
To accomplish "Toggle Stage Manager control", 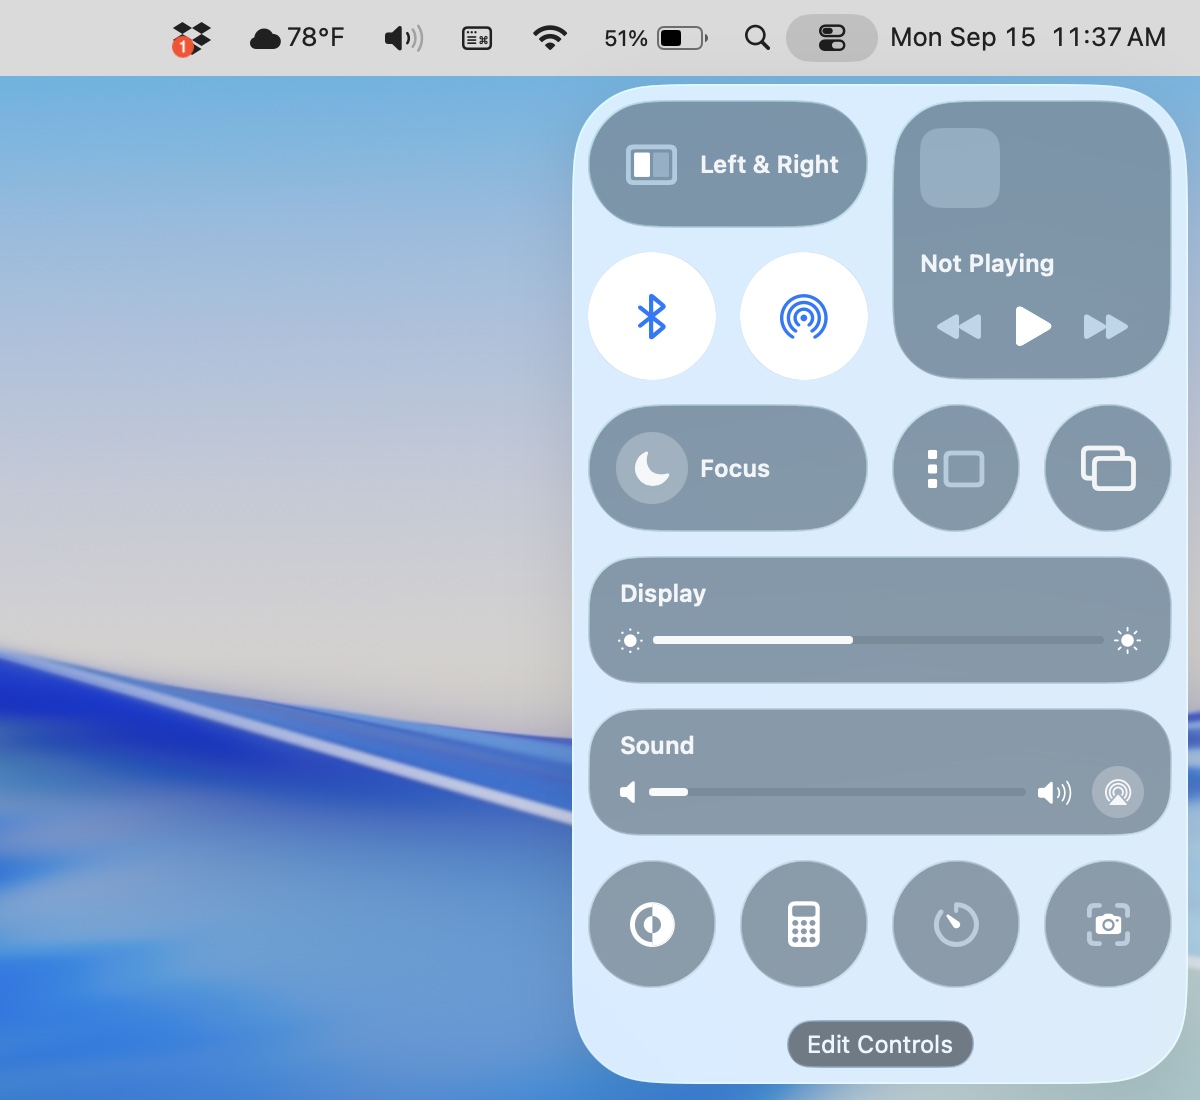I will point(955,468).
